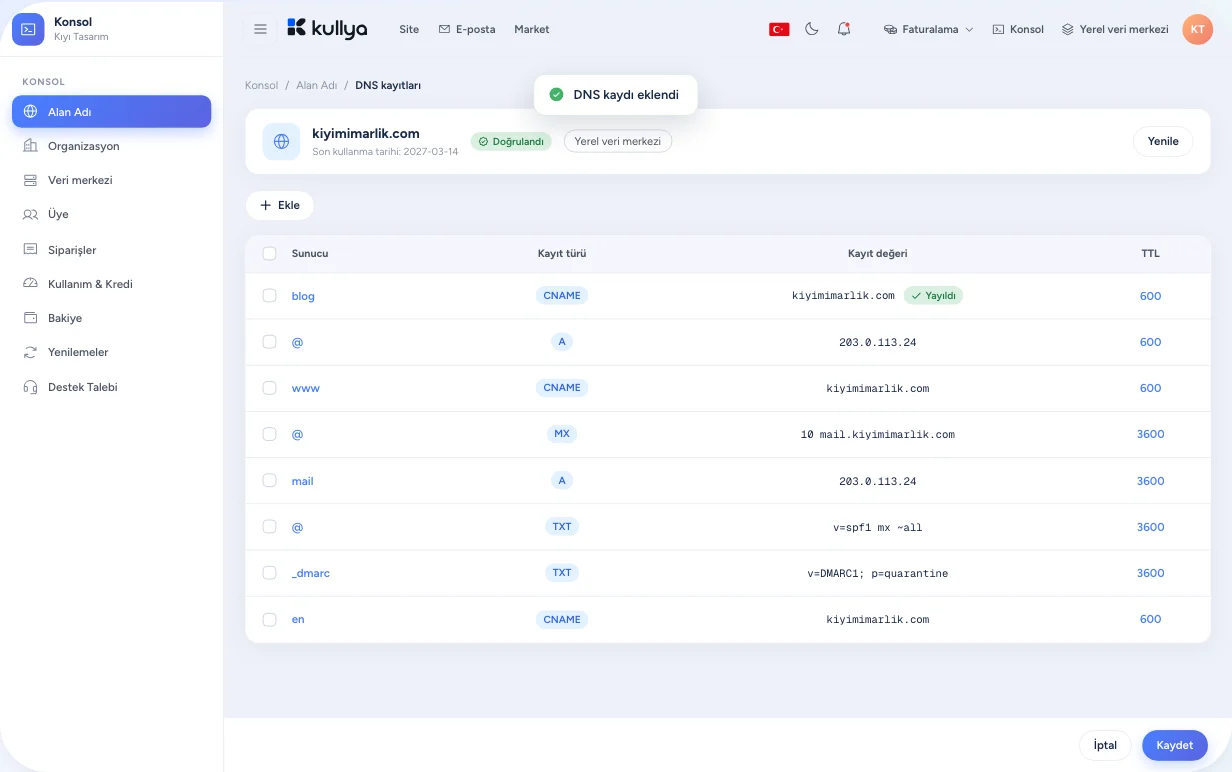This screenshot has width=1232, height=772.
Task: Click the Kaydet button
Action: tap(1175, 745)
